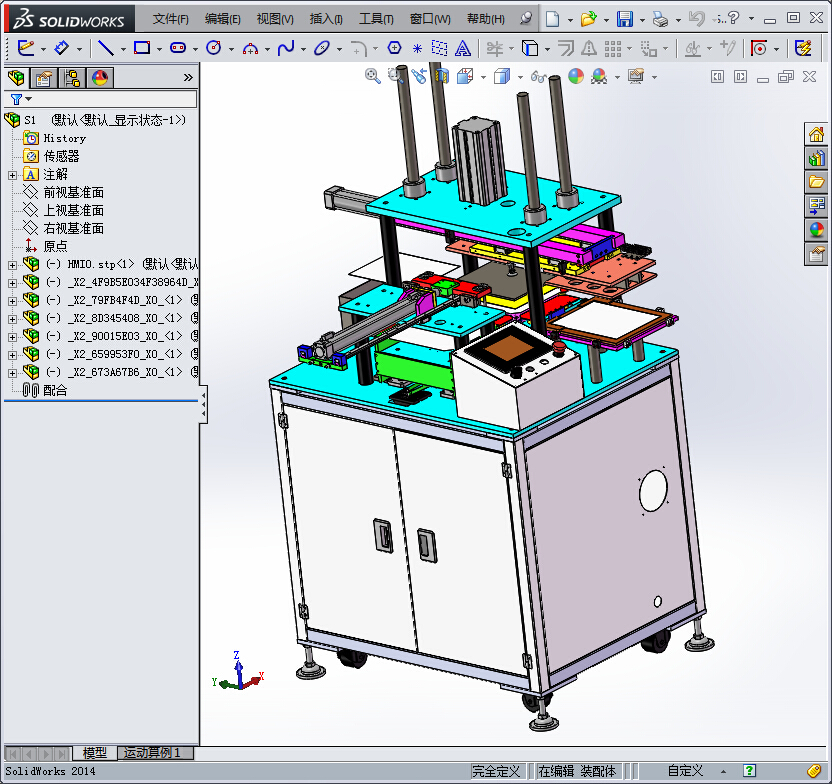Screen dimensions: 832x784
Task: Select the Linear Sketch Pattern tool
Action: pyautogui.click(x=613, y=49)
